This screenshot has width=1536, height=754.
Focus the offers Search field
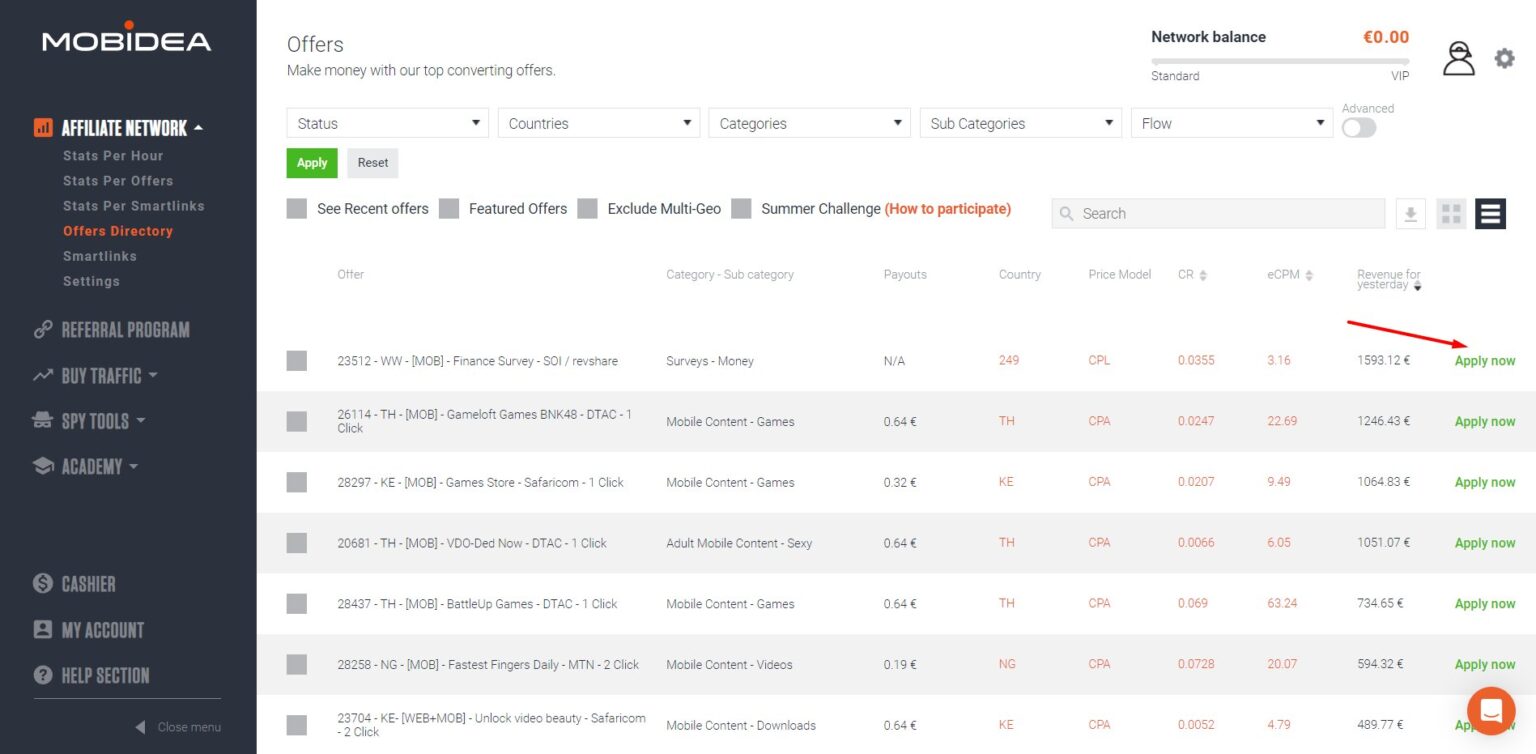coord(1218,214)
